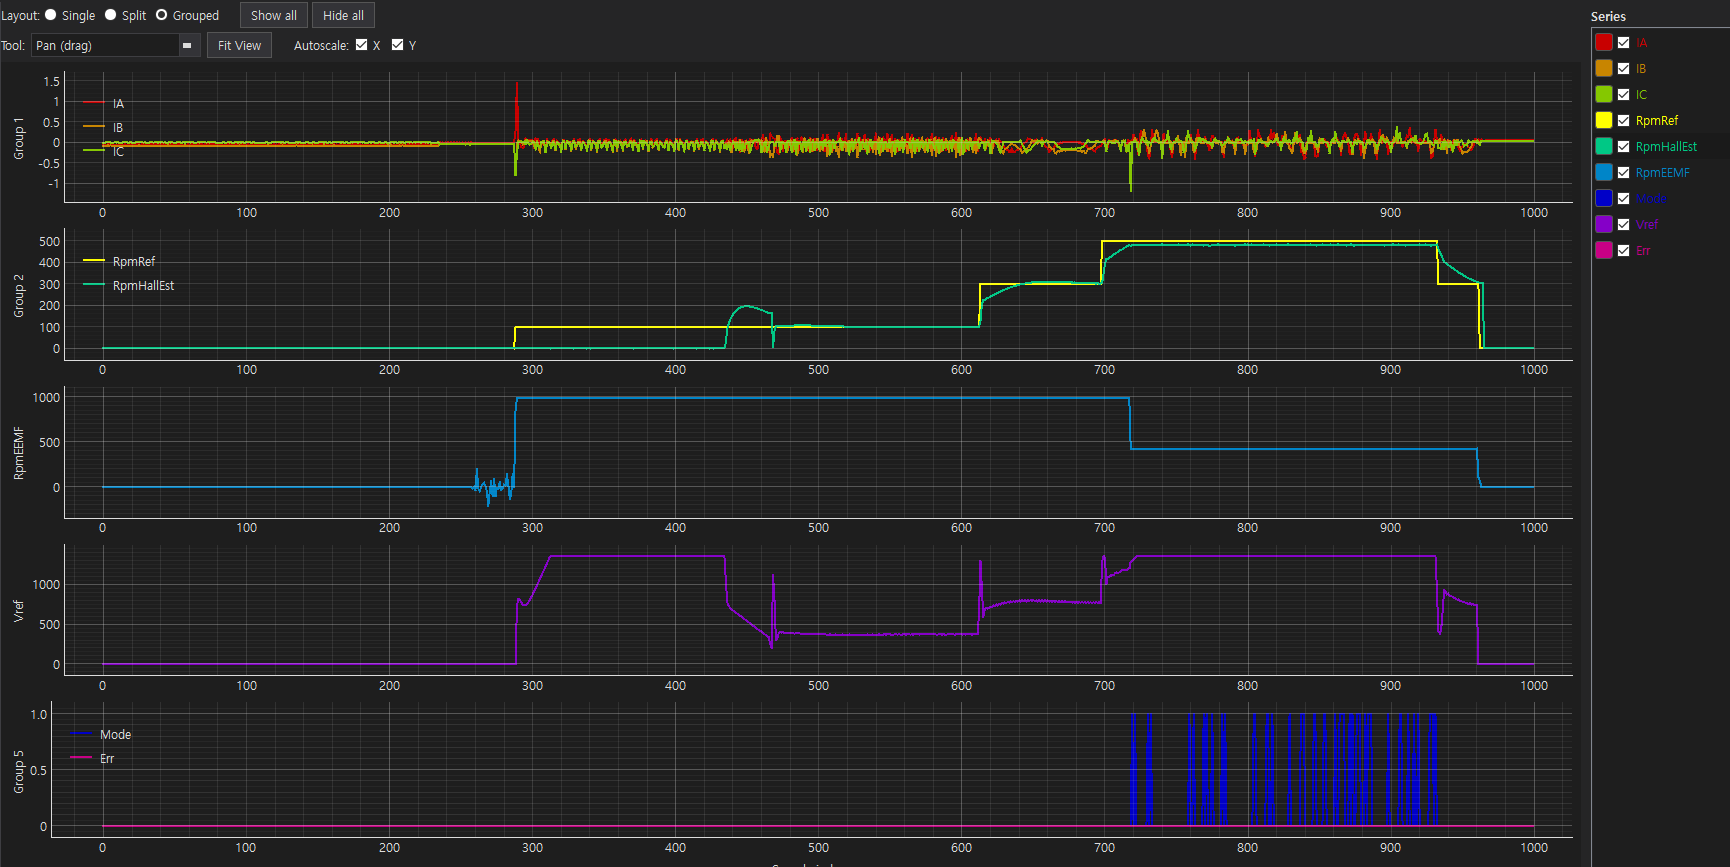1730x867 pixels.
Task: Click the Series panel header
Action: (1608, 16)
